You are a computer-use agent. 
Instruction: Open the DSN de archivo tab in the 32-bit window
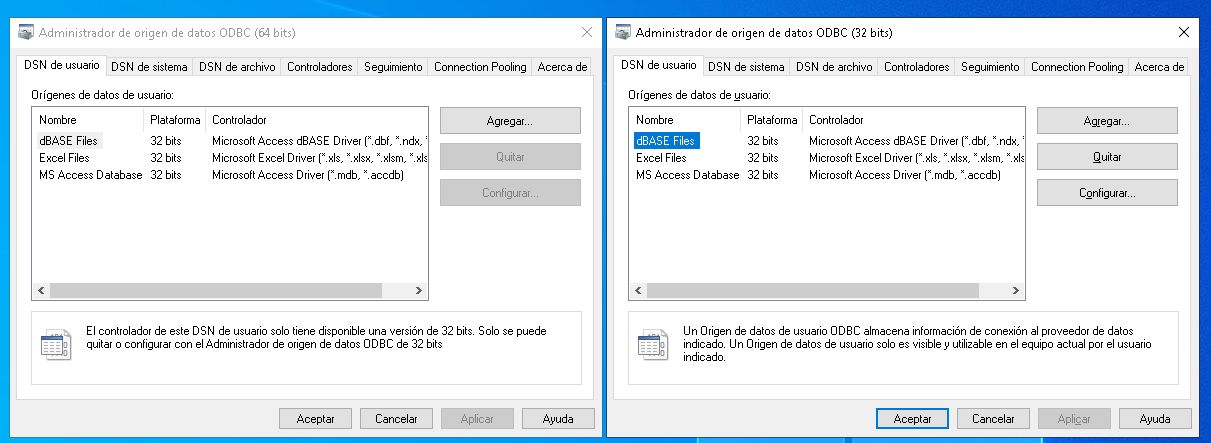(x=834, y=67)
